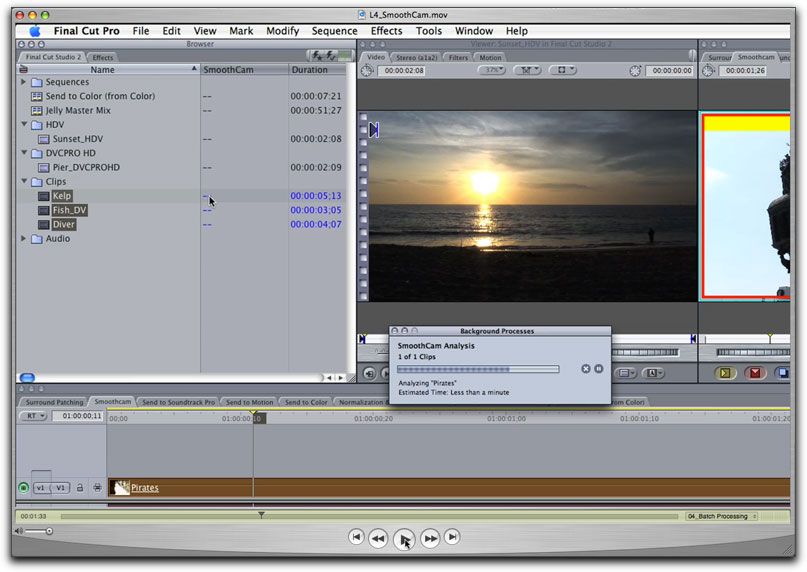Image resolution: width=807 pixels, height=572 pixels.
Task: Open Surround Patching timeline tab
Action: (54, 402)
